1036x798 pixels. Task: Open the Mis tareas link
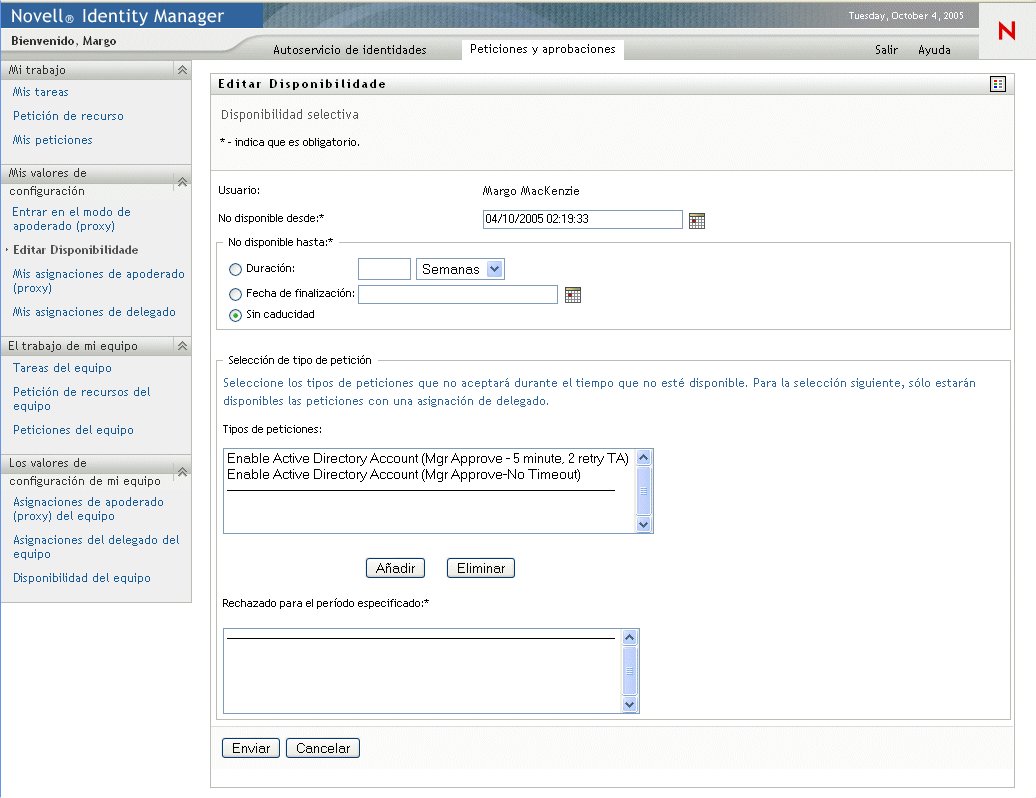pyautogui.click(x=41, y=92)
